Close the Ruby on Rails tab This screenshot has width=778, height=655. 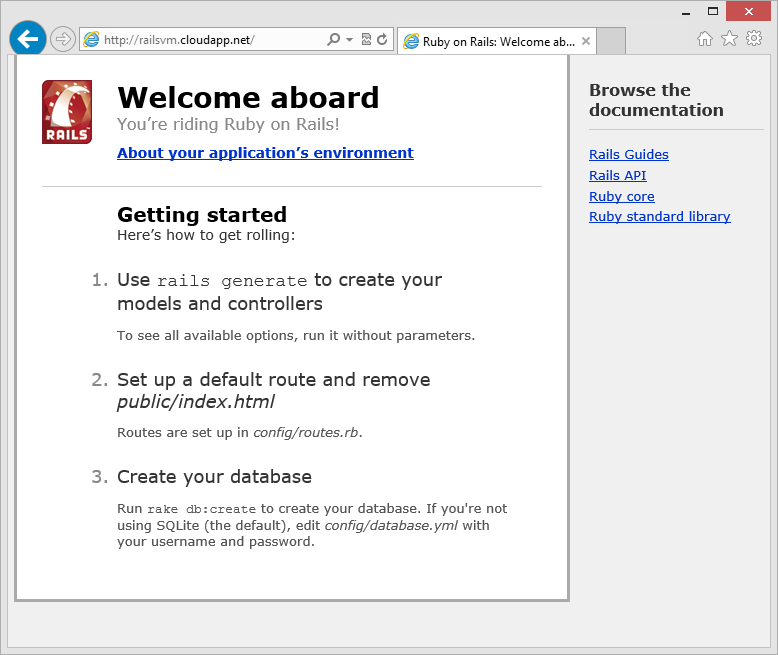coord(585,41)
